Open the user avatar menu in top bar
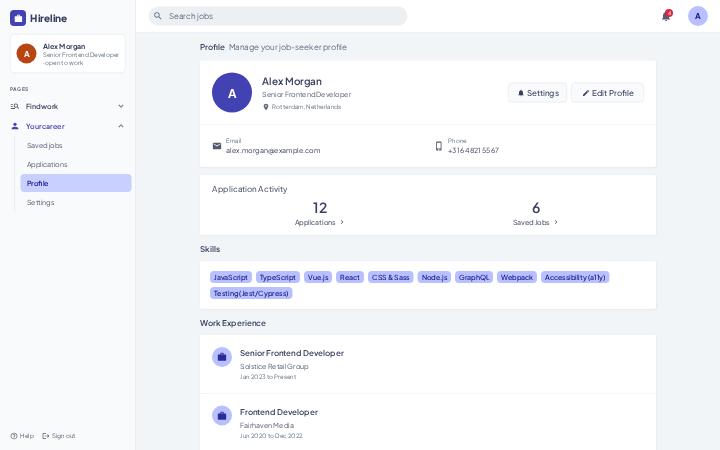 tap(698, 16)
